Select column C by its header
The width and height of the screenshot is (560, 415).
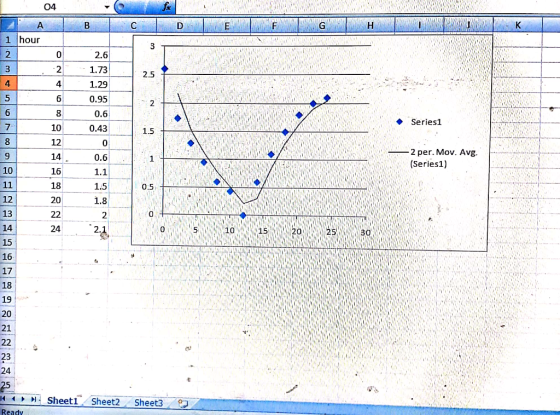coord(133,26)
